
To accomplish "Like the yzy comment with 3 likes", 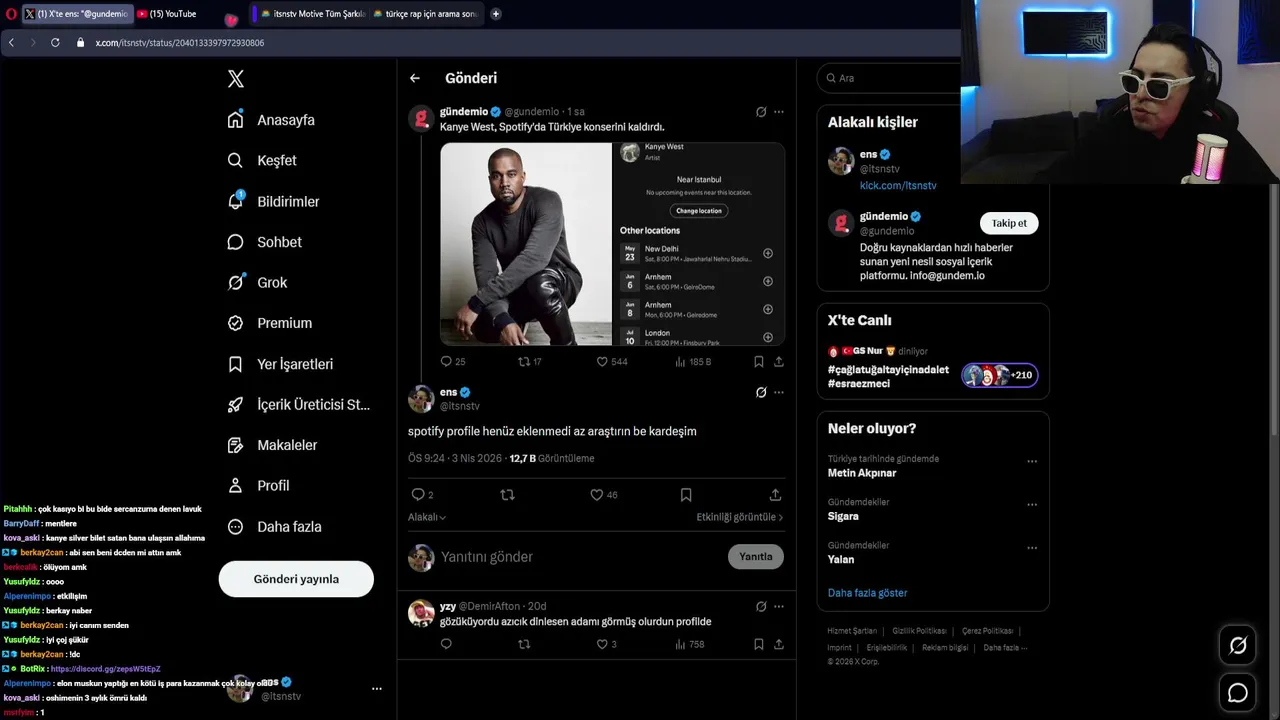I will tap(607, 644).
